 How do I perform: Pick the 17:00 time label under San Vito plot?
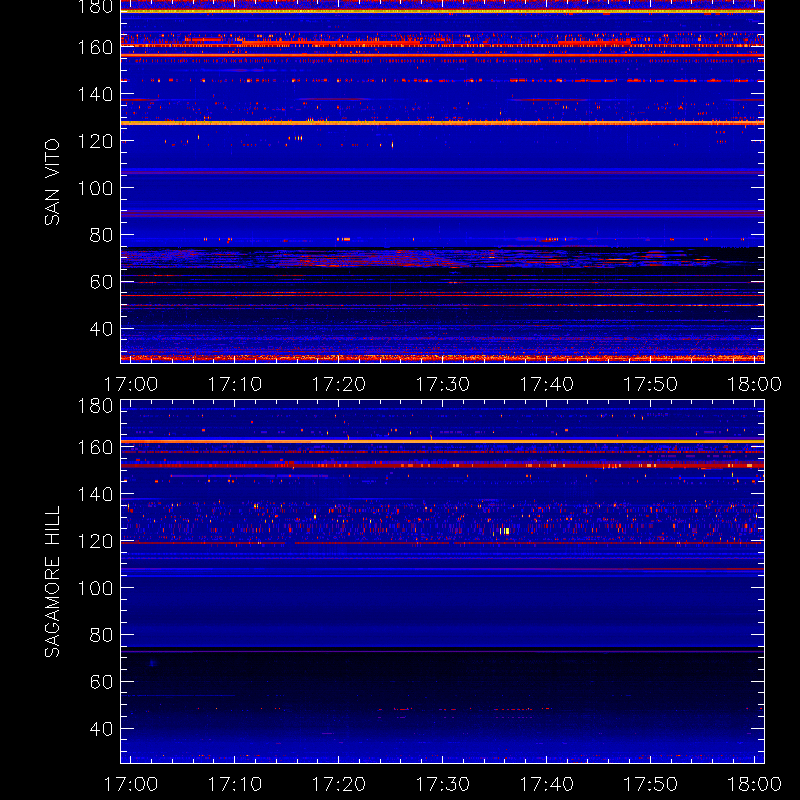click(x=131, y=384)
